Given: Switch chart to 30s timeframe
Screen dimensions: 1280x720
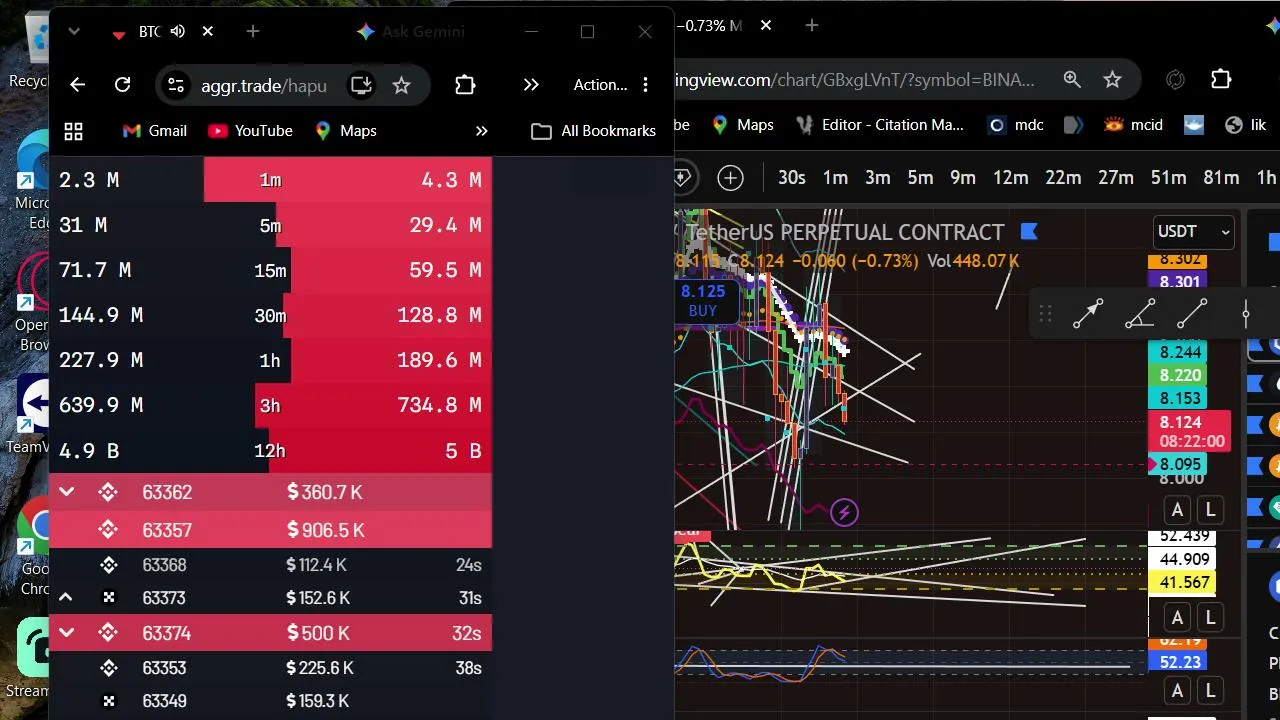Looking at the screenshot, I should pos(792,178).
